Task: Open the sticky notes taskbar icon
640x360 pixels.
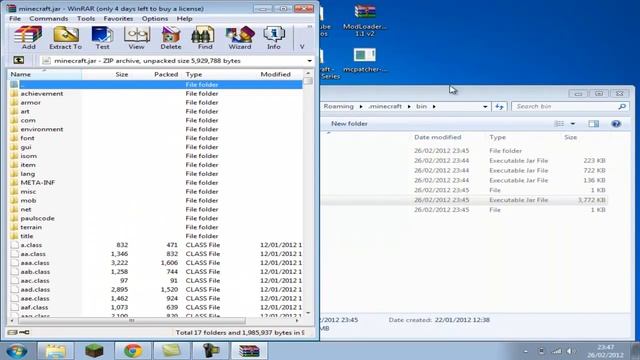Action: pos(171,351)
